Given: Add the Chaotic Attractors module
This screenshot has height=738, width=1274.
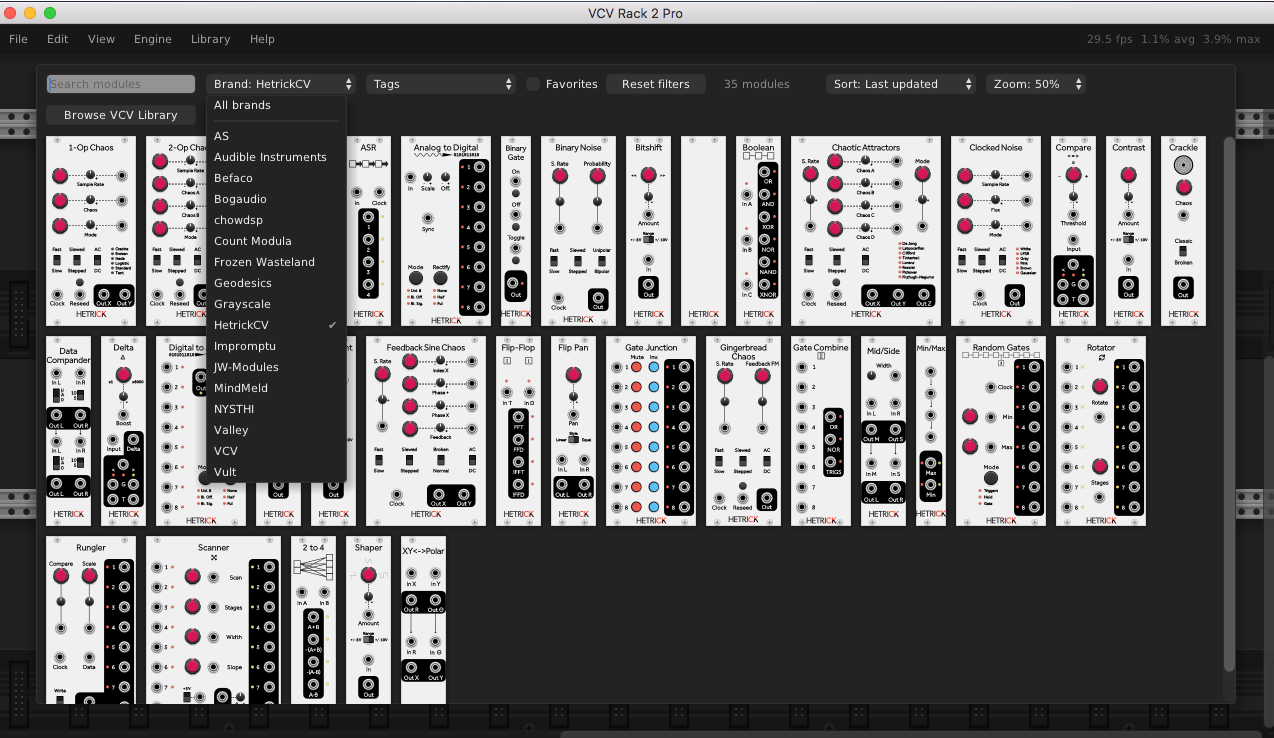Looking at the screenshot, I should point(866,231).
